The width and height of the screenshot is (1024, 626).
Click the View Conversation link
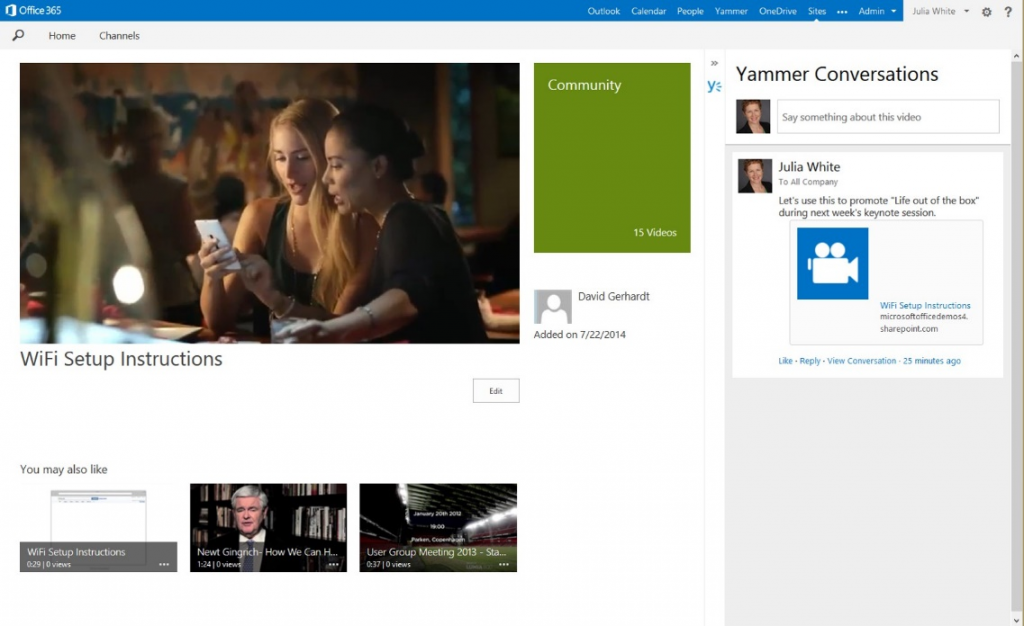pos(861,361)
